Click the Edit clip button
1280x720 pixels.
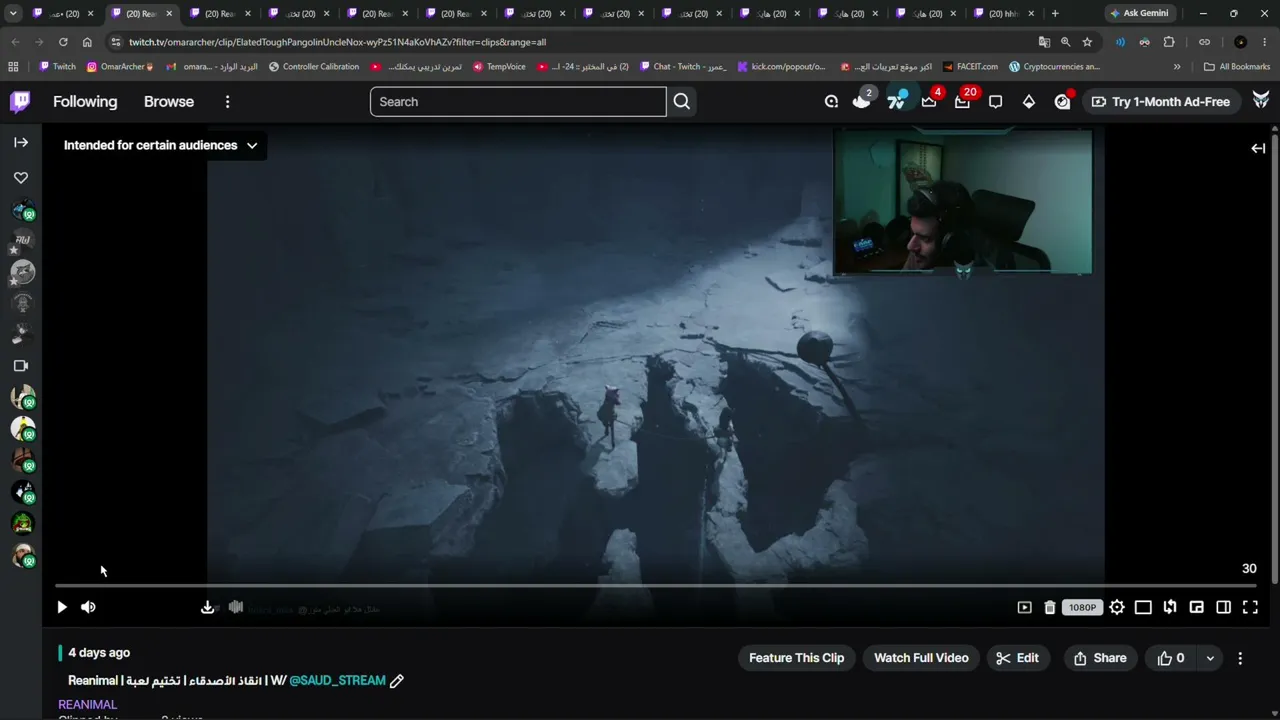[x=1018, y=658]
